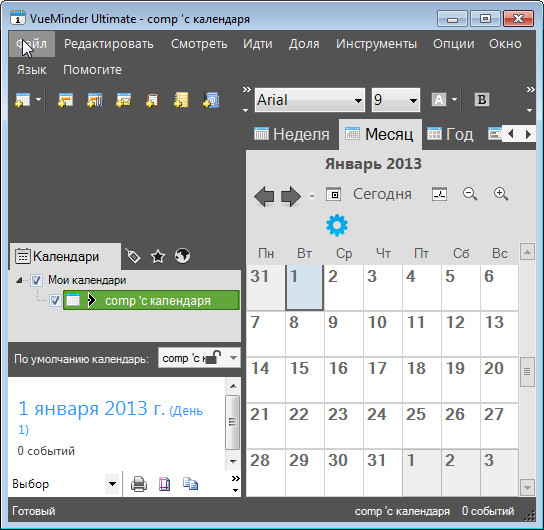
Task: Click the unlock padlock icon
Action: [x=213, y=358]
